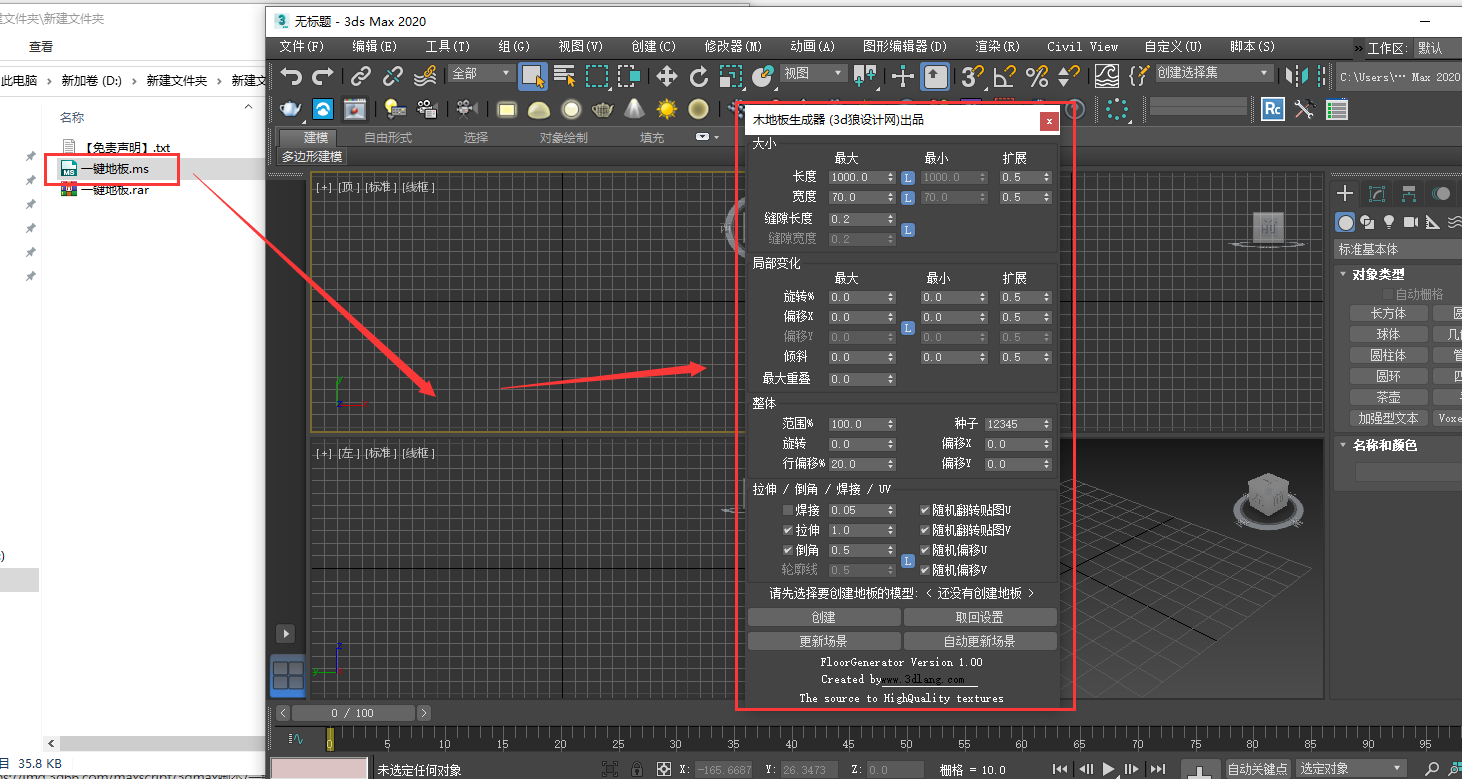
Task: Toggle the Window/Crossing selection icon
Action: [x=629, y=75]
